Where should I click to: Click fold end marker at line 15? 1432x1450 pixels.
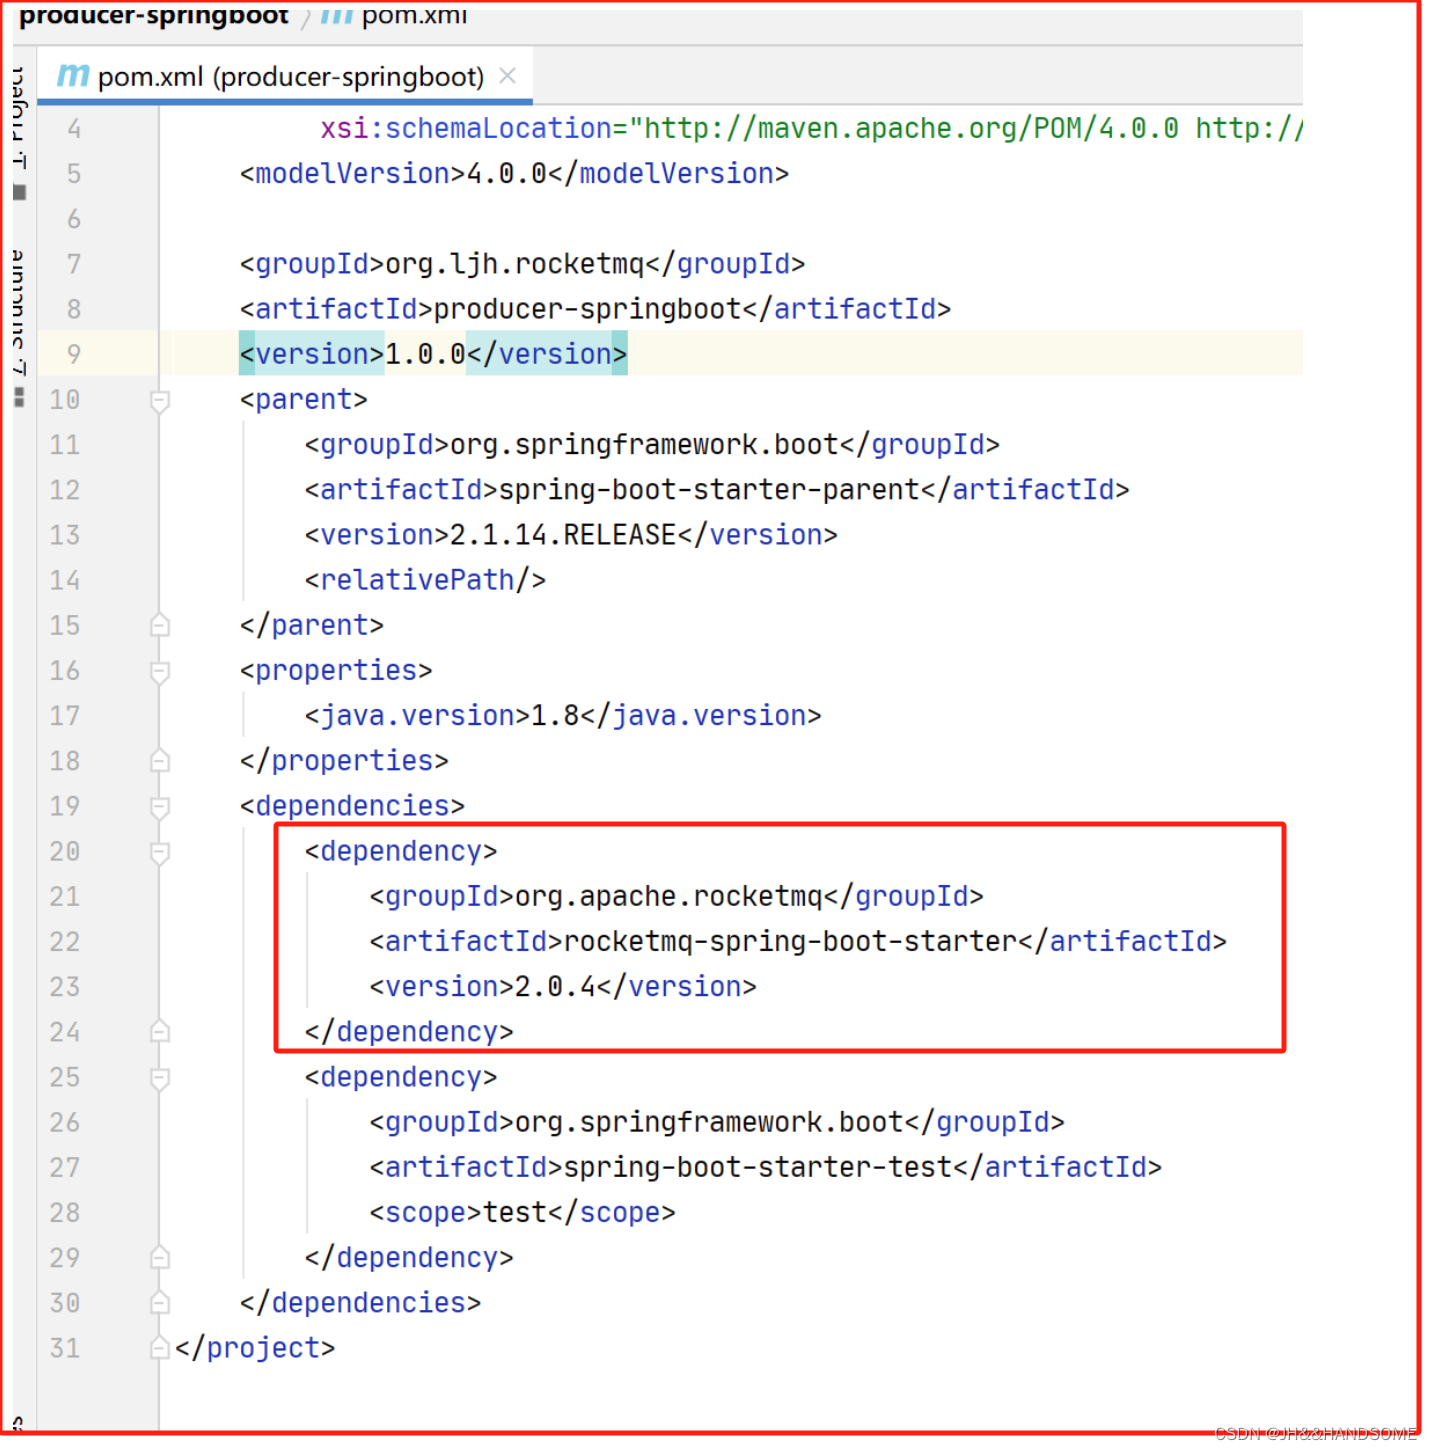(159, 626)
